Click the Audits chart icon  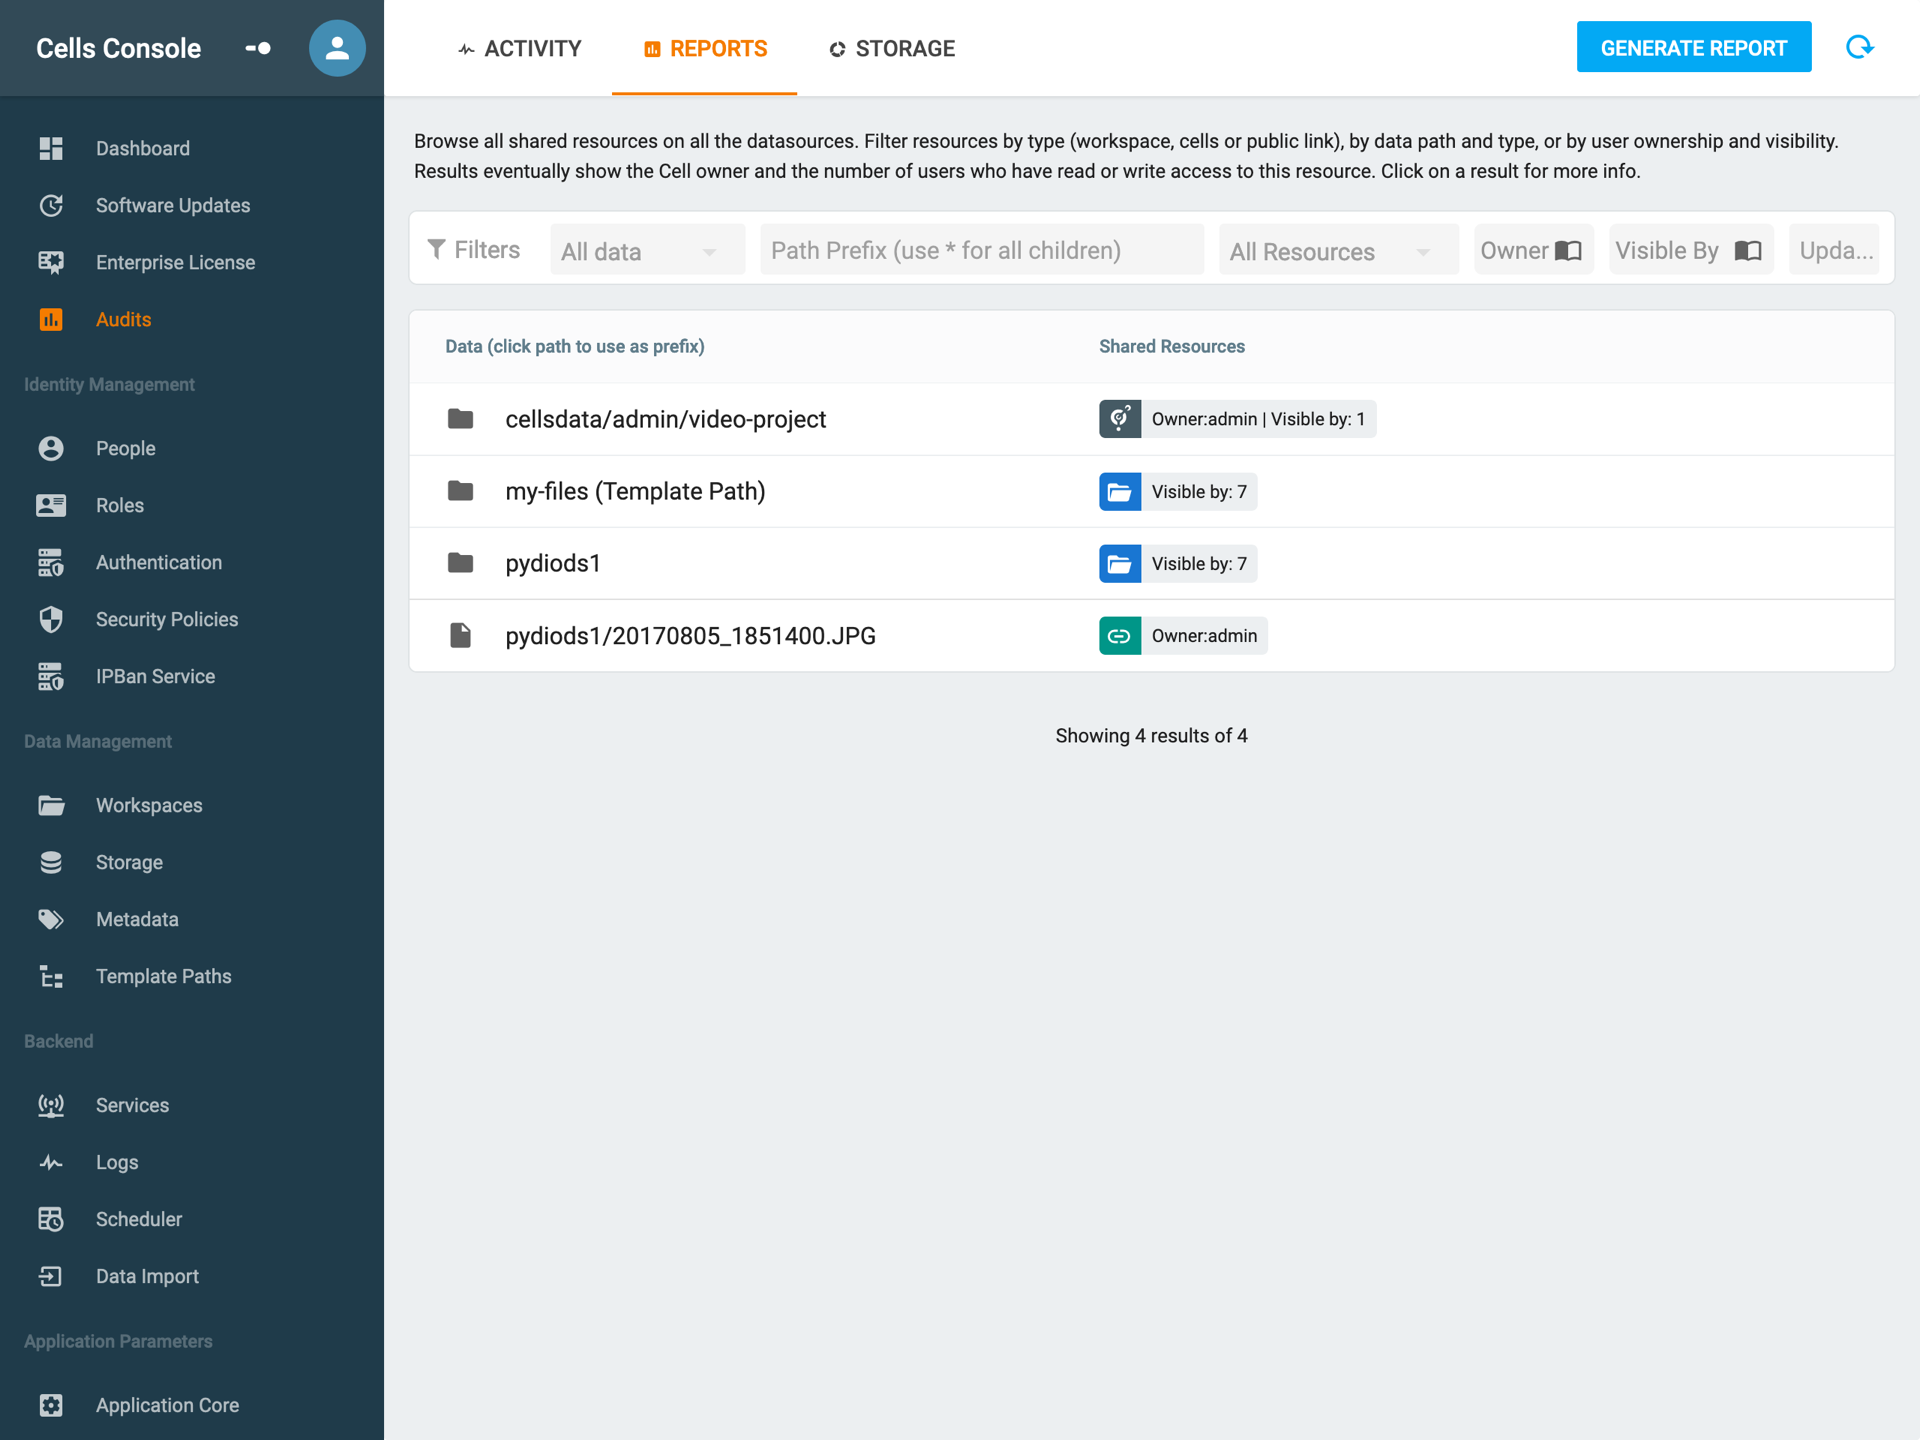pyautogui.click(x=51, y=319)
